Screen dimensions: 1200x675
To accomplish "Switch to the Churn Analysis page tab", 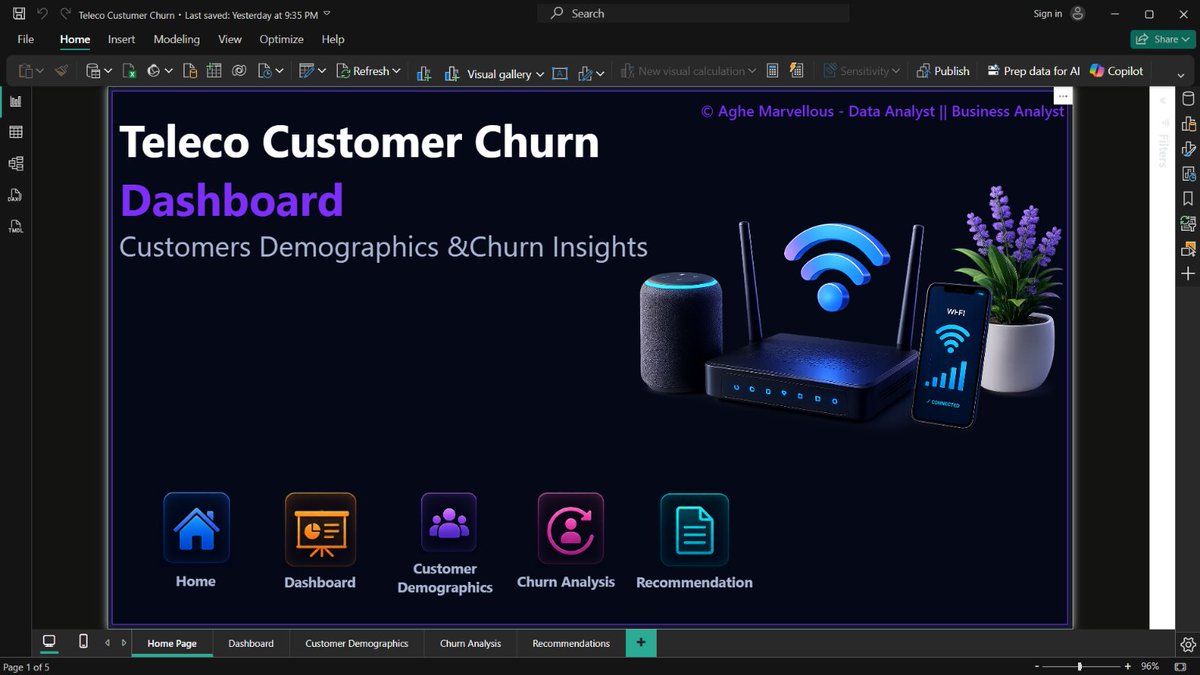I will point(470,643).
